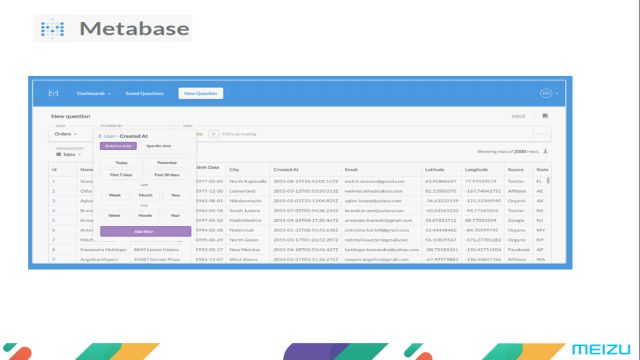Click the plus icon beside Add a grouping
The width and height of the screenshot is (640, 360).
click(213, 134)
